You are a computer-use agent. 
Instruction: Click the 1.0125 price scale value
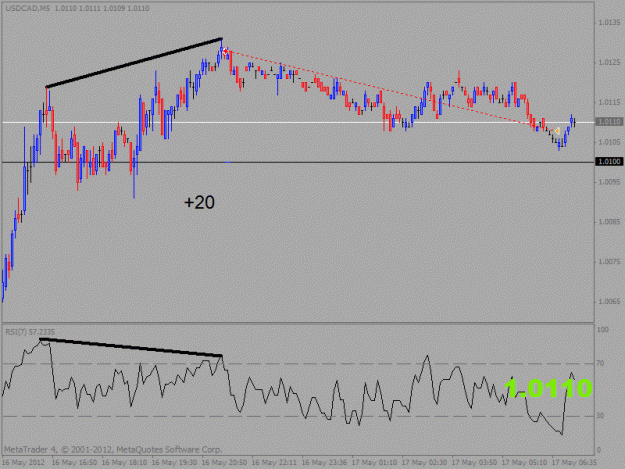(609, 62)
